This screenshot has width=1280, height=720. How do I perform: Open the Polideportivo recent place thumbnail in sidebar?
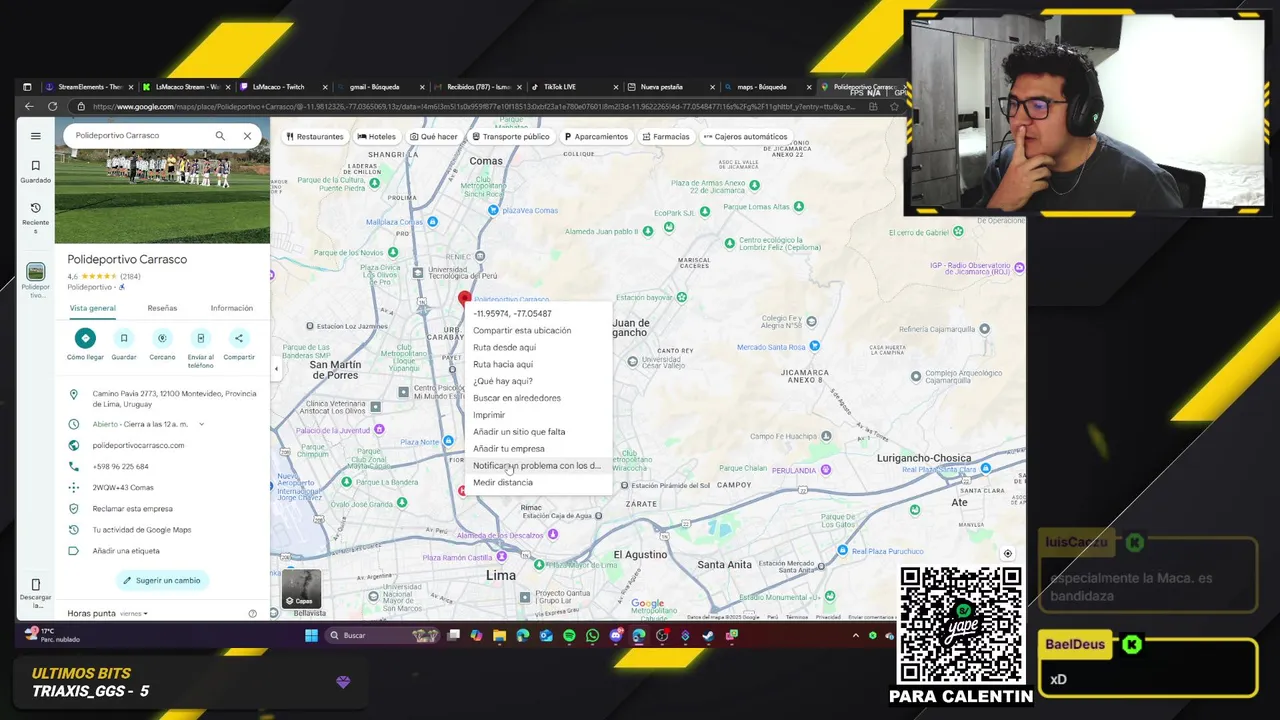coord(35,272)
